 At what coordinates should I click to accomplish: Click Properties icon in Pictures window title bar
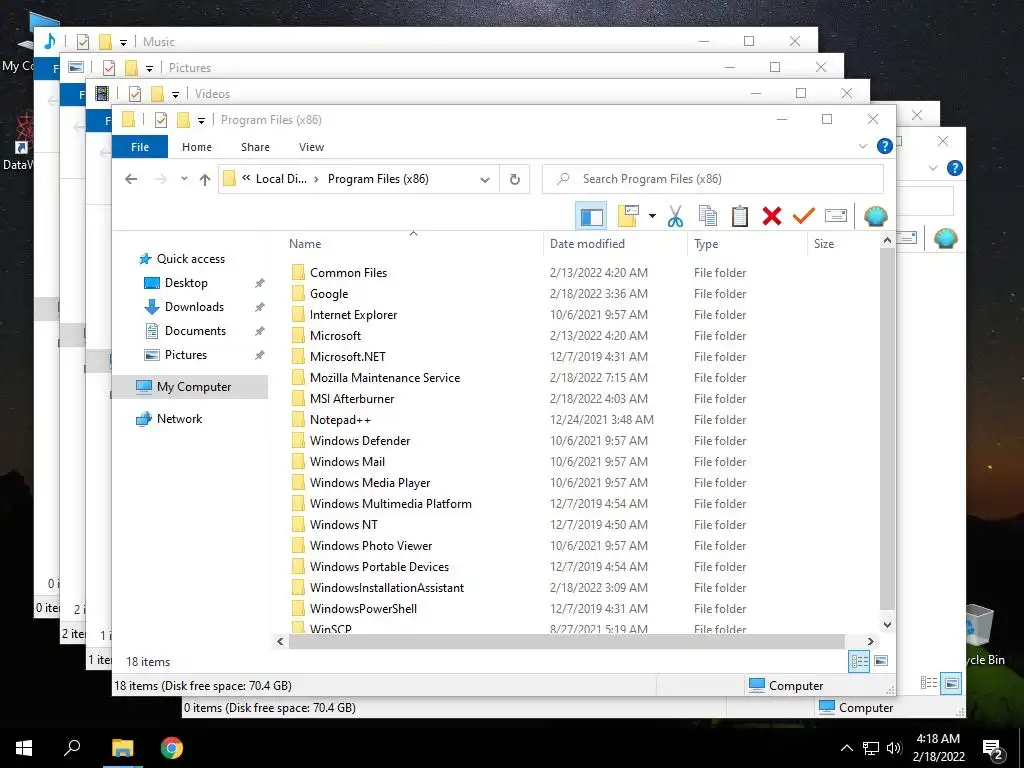pyautogui.click(x=108, y=68)
